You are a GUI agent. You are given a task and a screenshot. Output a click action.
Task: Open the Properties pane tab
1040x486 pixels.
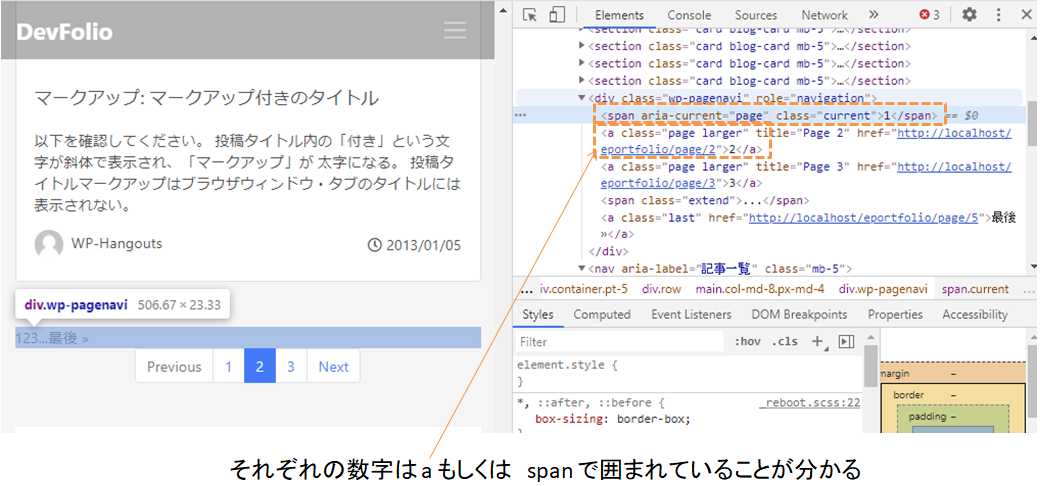(895, 314)
